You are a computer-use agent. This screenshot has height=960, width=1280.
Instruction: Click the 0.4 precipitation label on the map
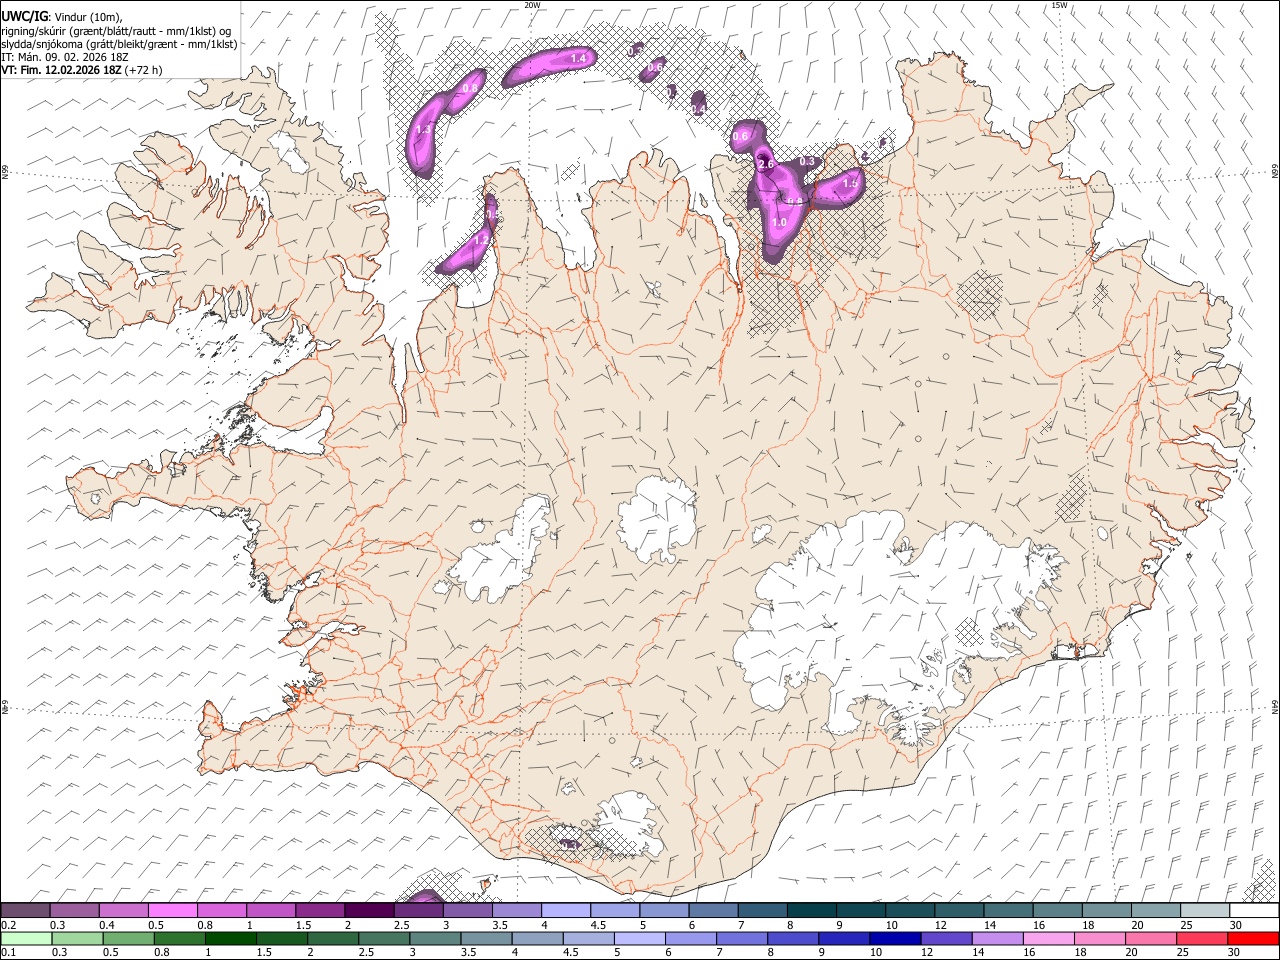tap(699, 107)
